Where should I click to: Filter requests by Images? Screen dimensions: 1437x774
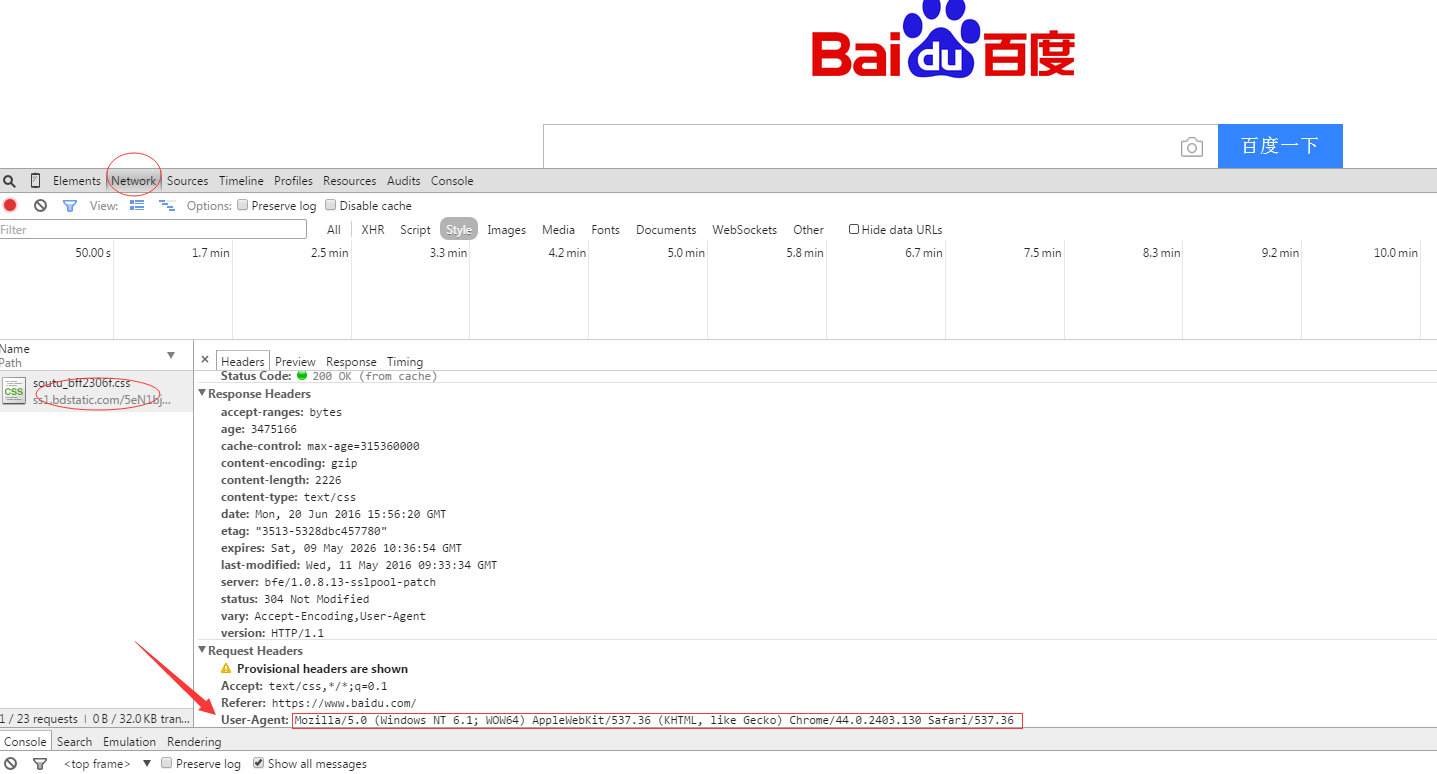click(507, 229)
